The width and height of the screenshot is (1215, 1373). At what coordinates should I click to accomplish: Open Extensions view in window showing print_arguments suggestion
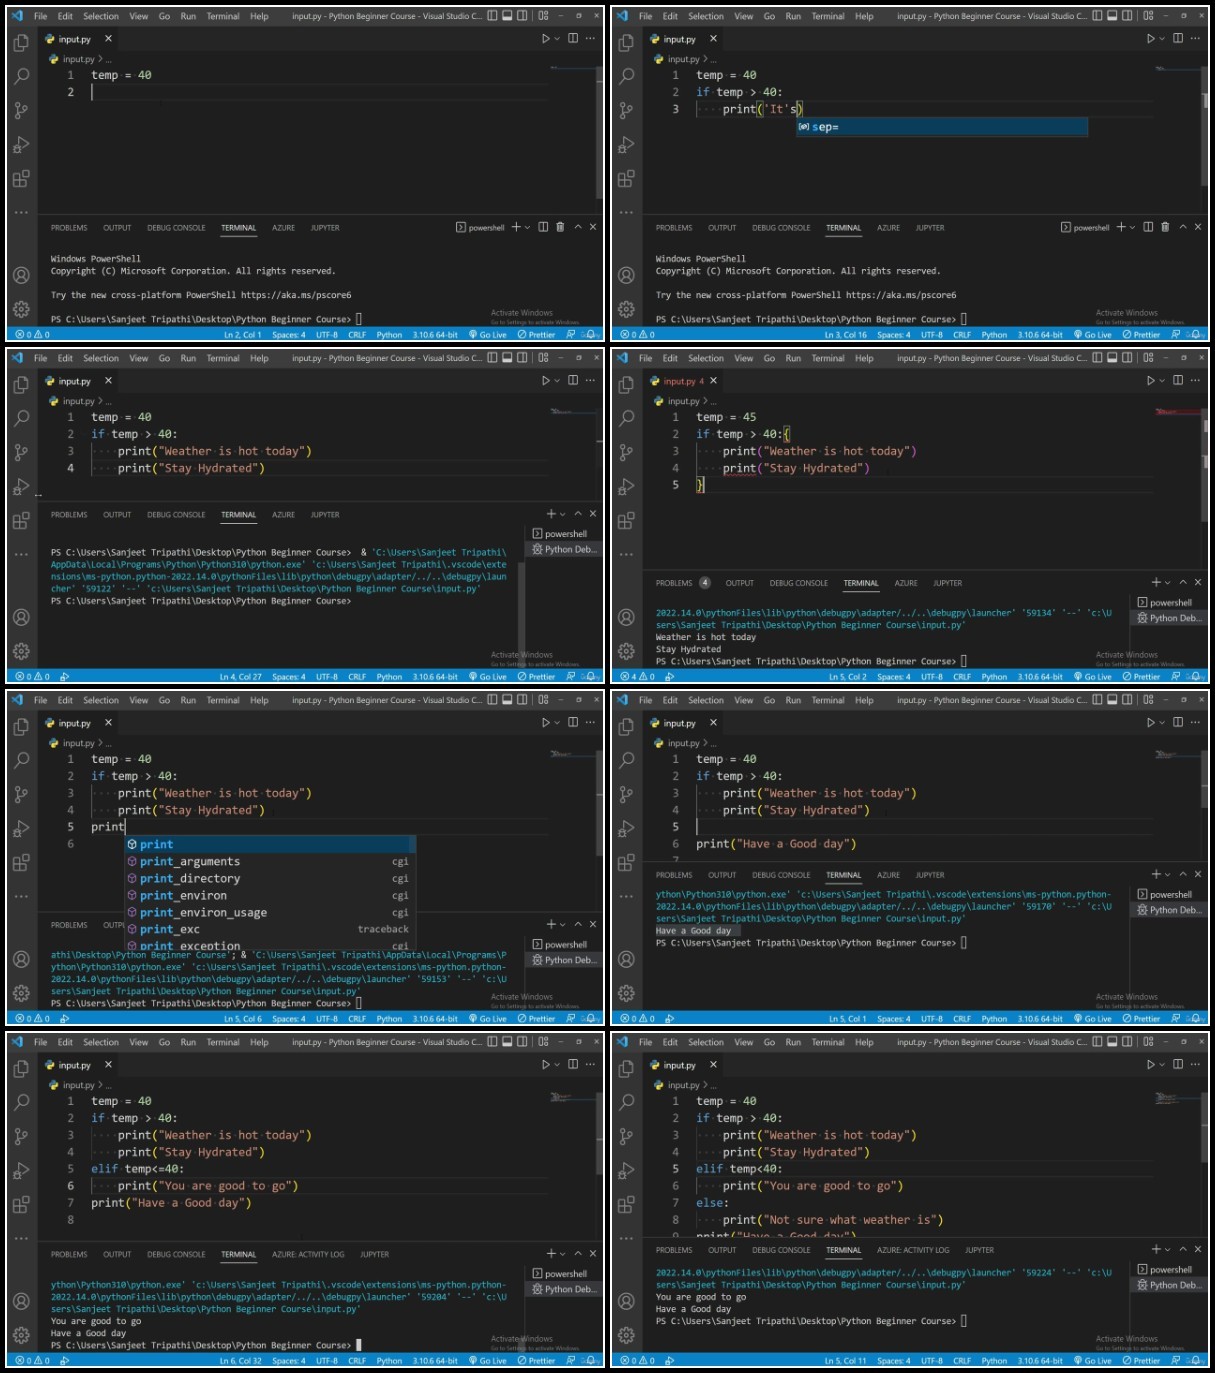[x=21, y=862]
